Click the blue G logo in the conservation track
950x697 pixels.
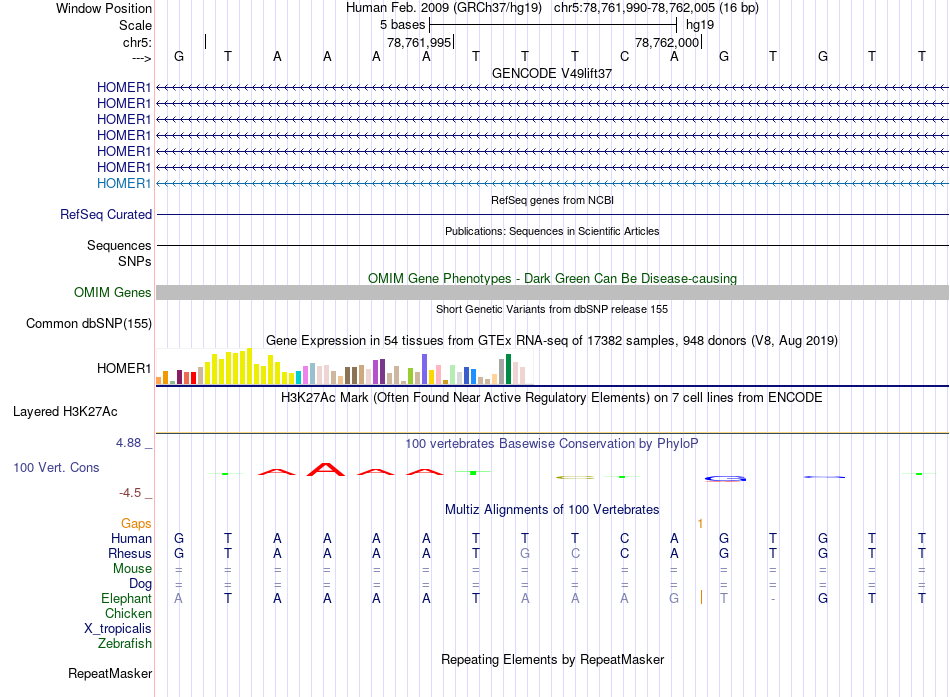pyautogui.click(x=725, y=479)
